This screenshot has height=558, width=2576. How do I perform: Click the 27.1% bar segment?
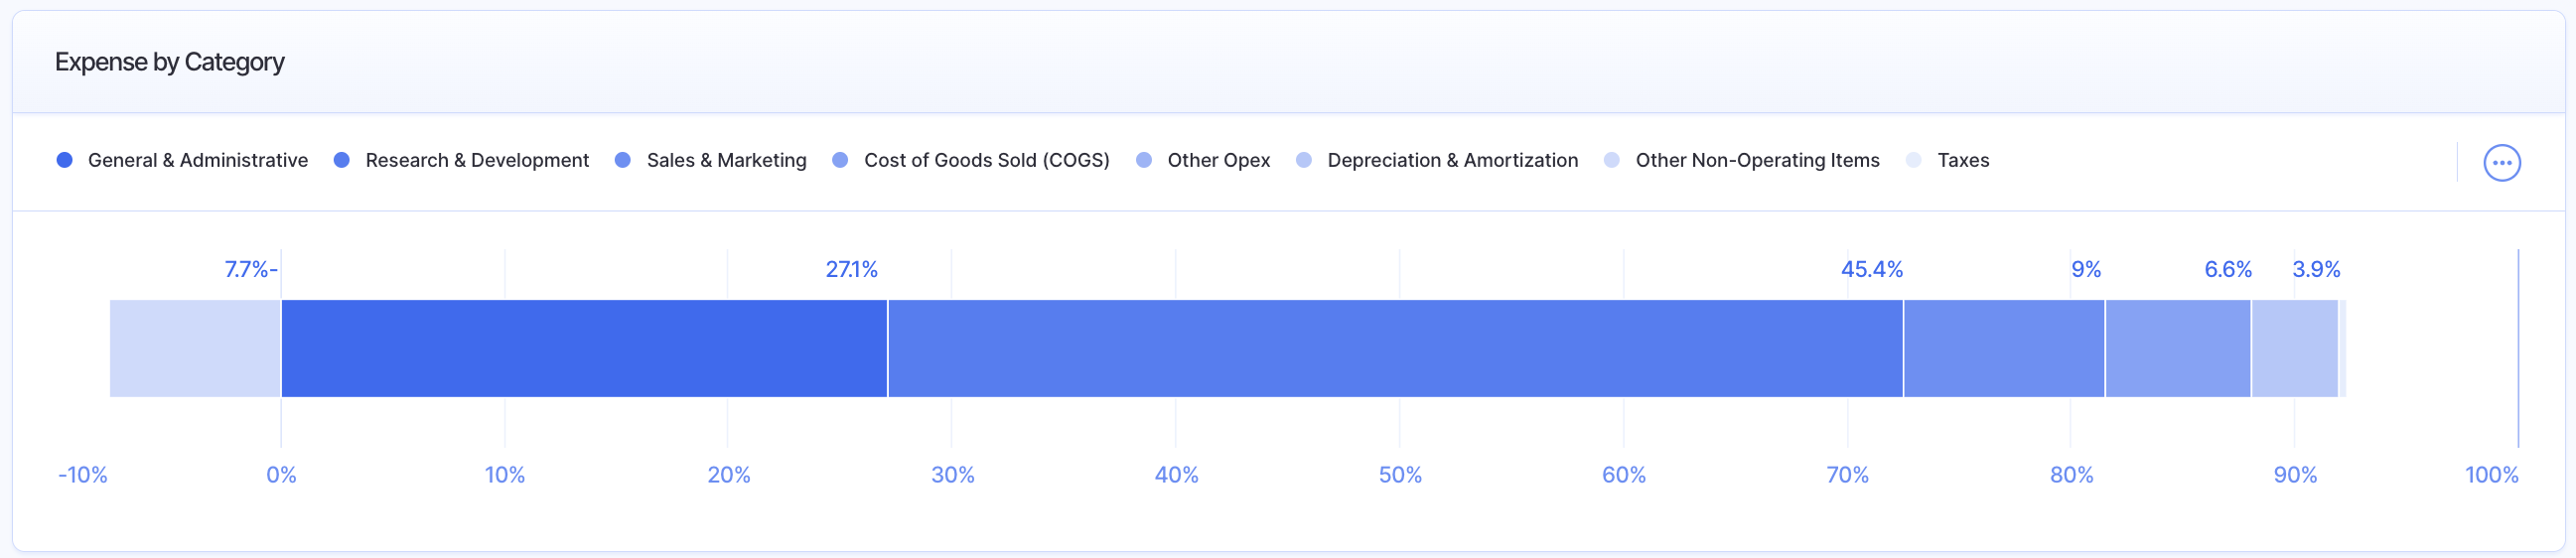pyautogui.click(x=584, y=348)
